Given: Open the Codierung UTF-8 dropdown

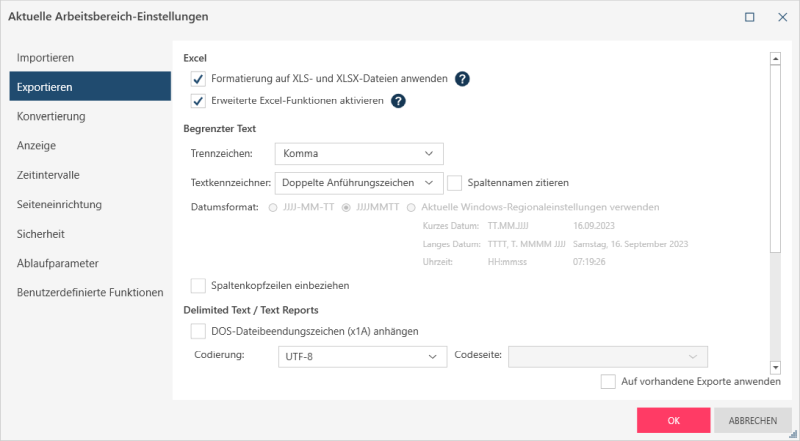Looking at the screenshot, I should 361,357.
